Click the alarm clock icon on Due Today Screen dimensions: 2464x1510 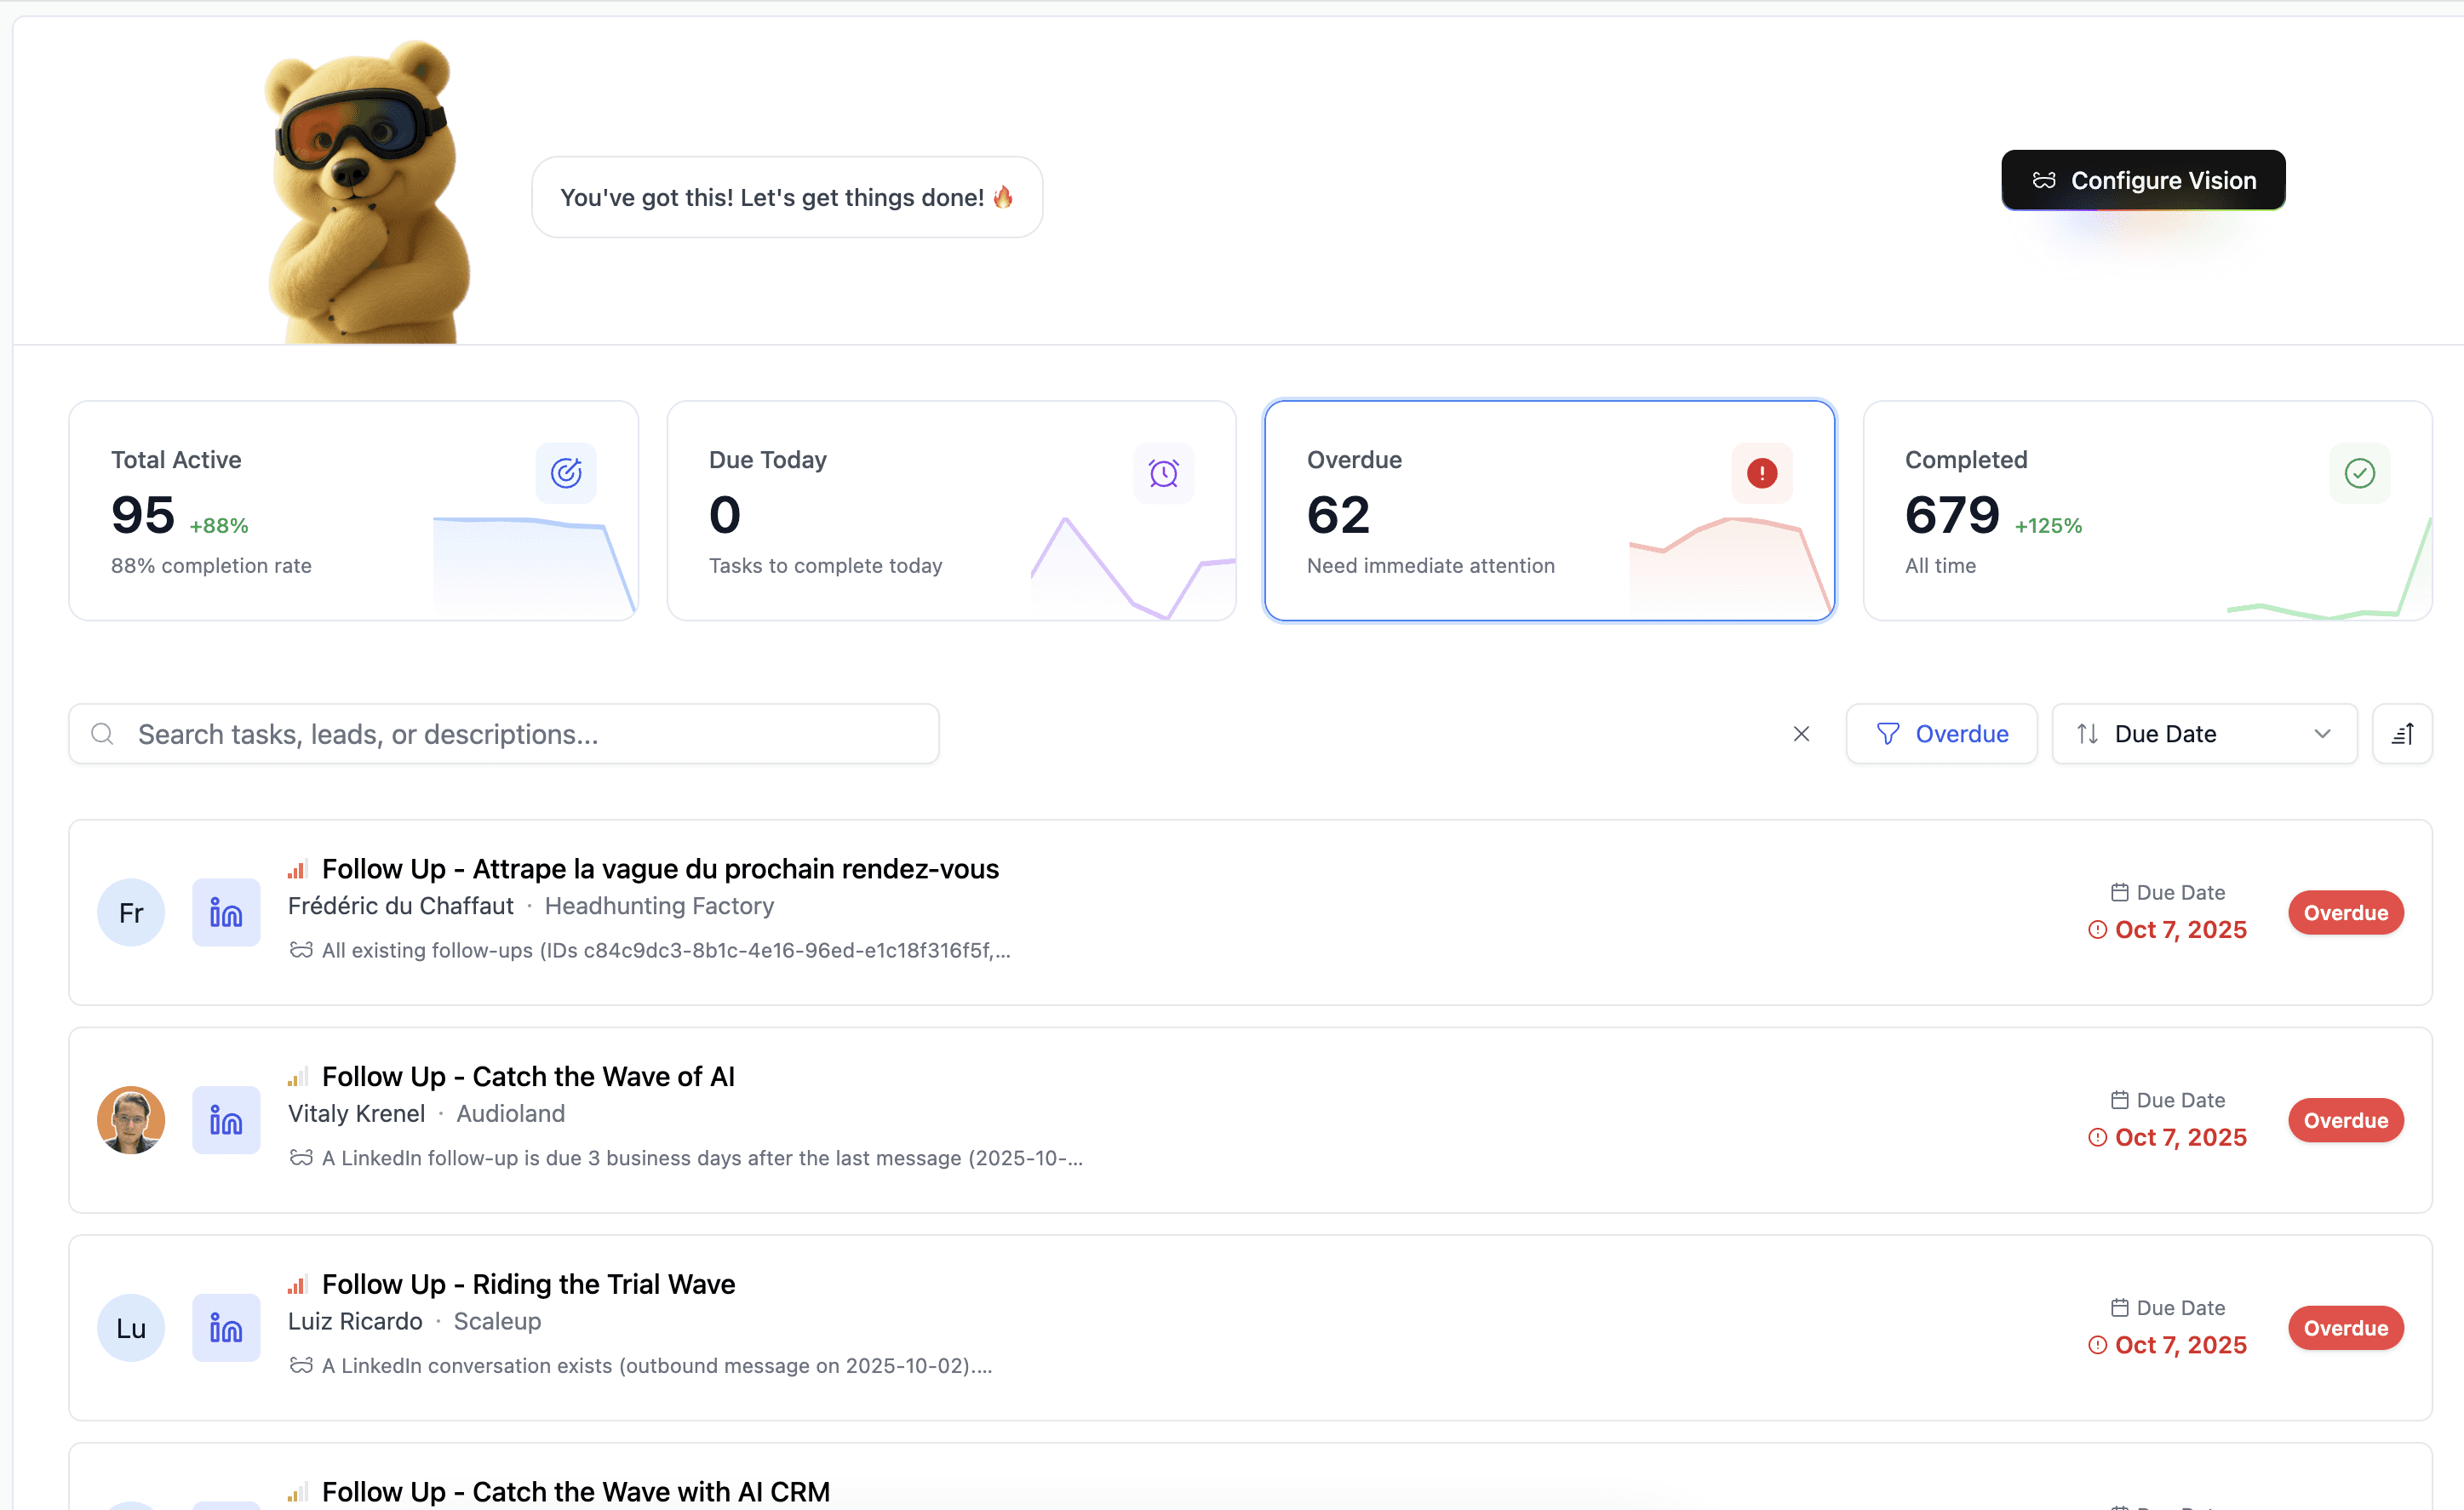[x=1164, y=473]
